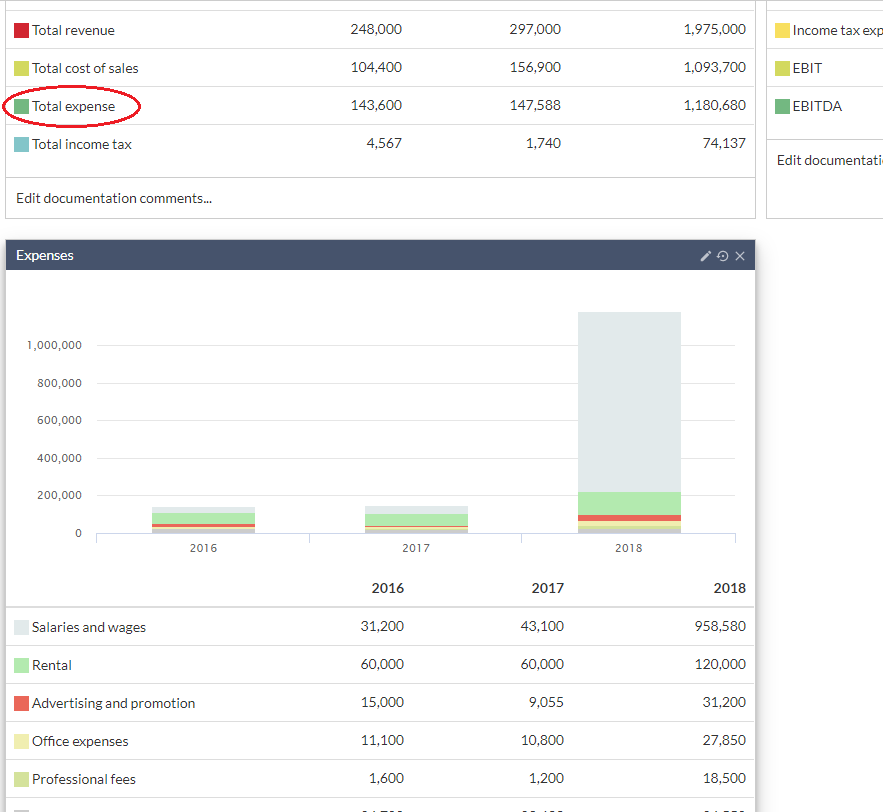Image resolution: width=883 pixels, height=812 pixels.
Task: Select the Professional fees row label
Action: point(84,779)
